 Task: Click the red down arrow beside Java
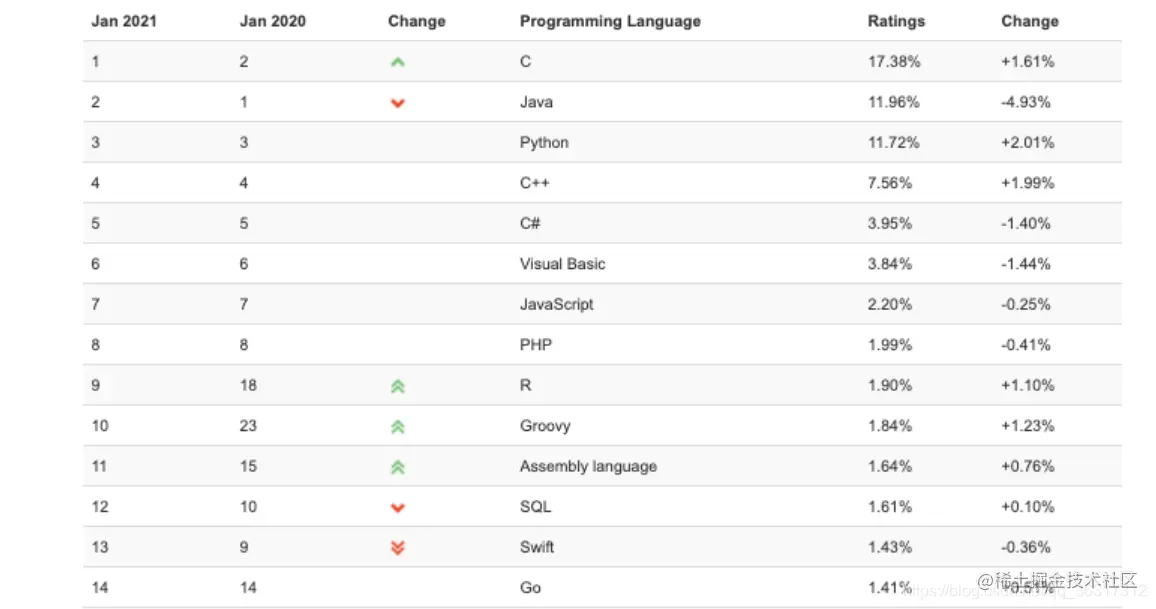397,103
